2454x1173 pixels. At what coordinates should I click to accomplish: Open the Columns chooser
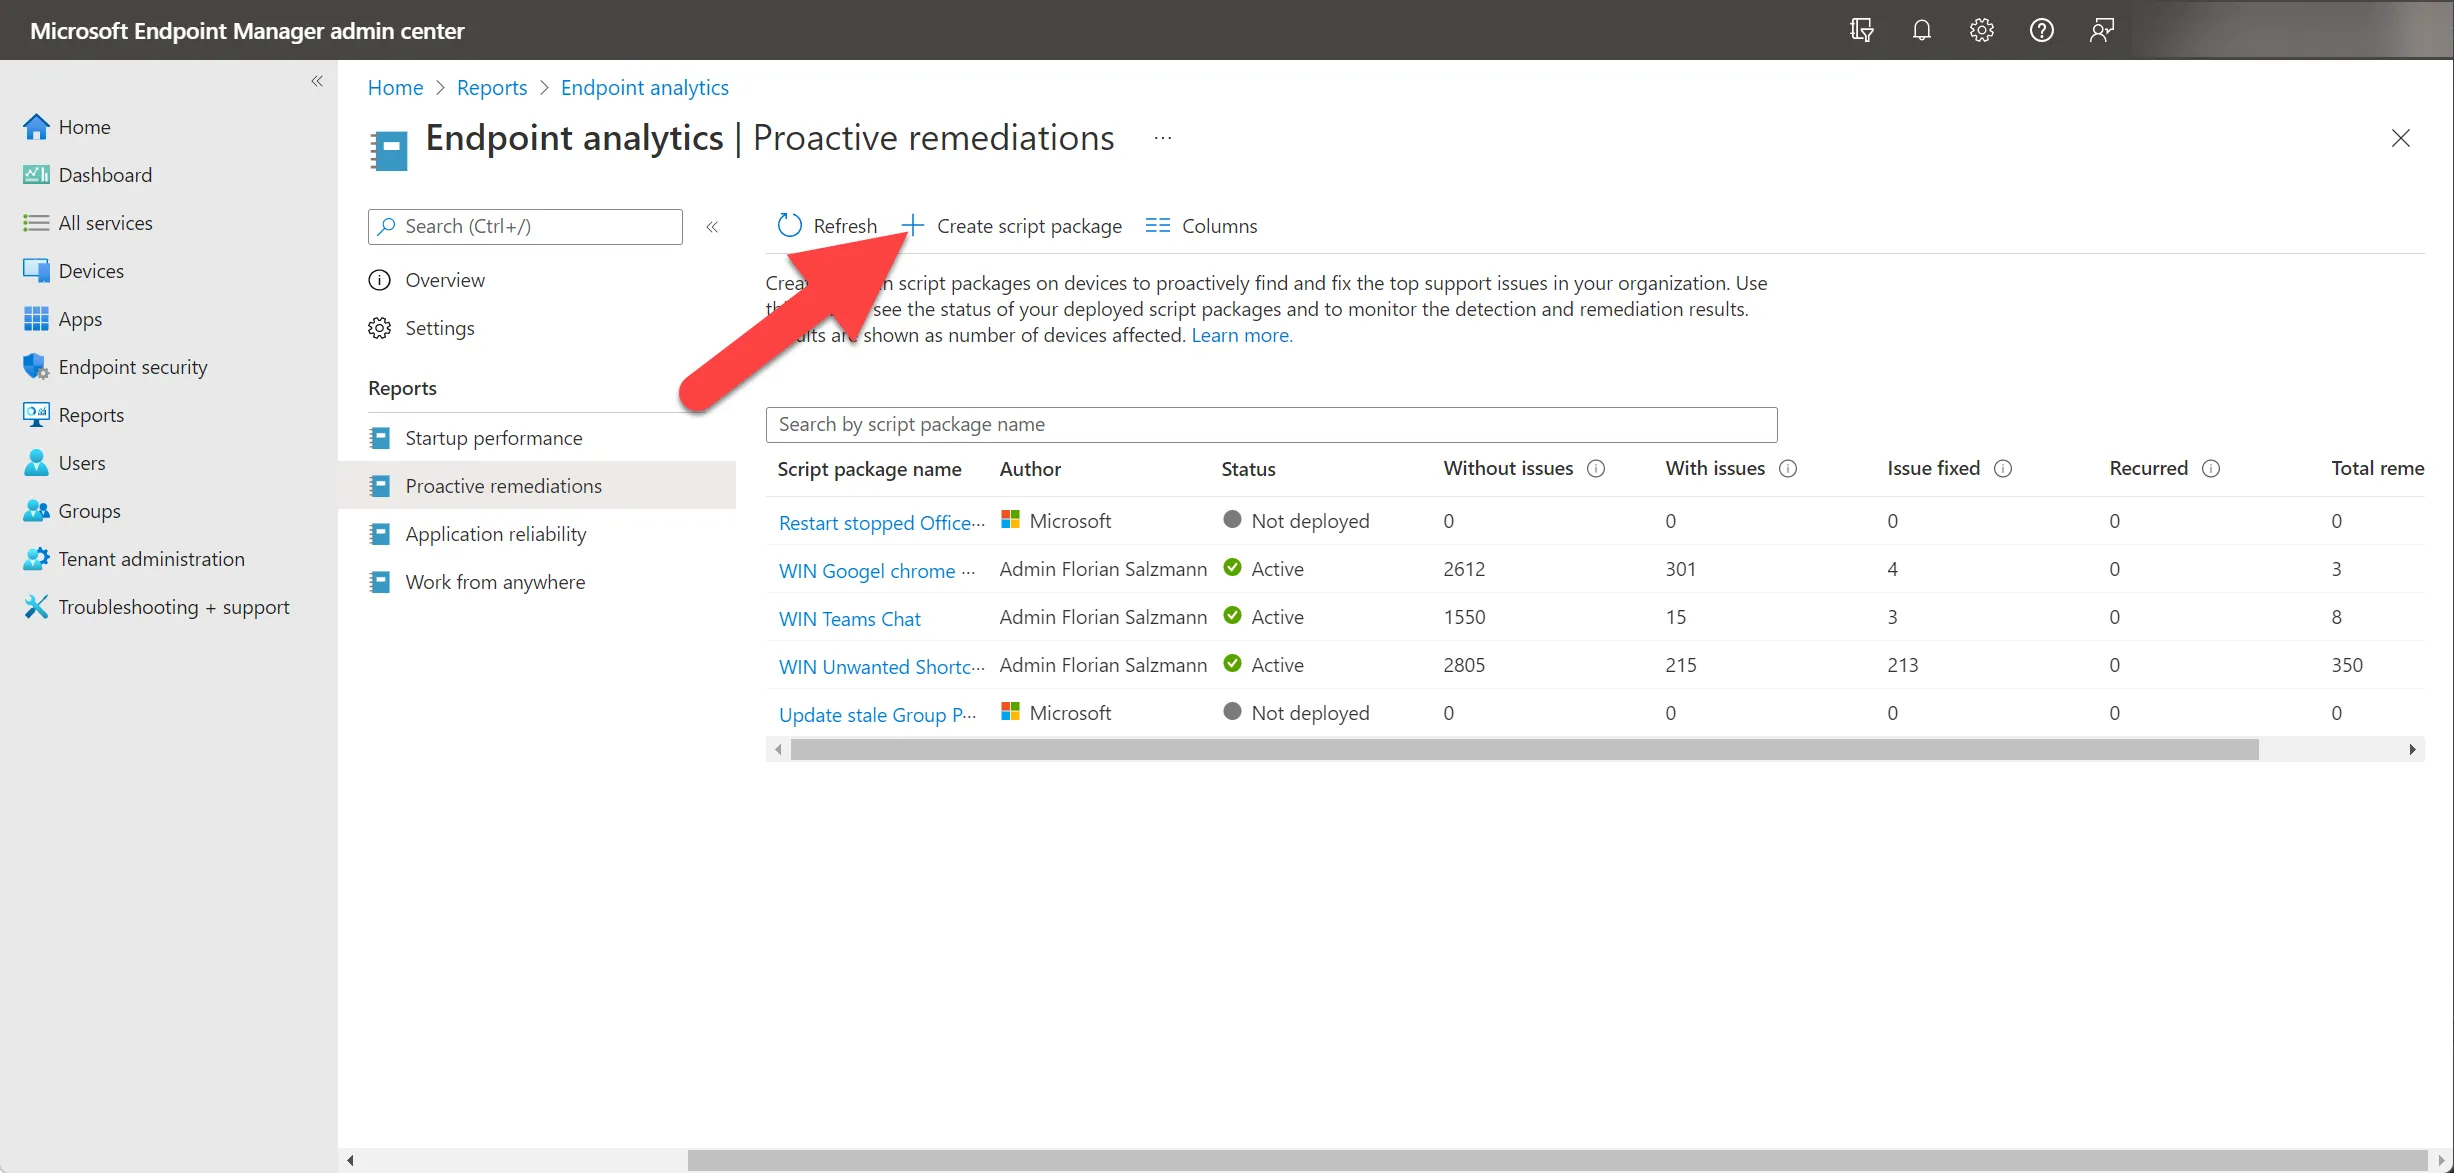1201,226
